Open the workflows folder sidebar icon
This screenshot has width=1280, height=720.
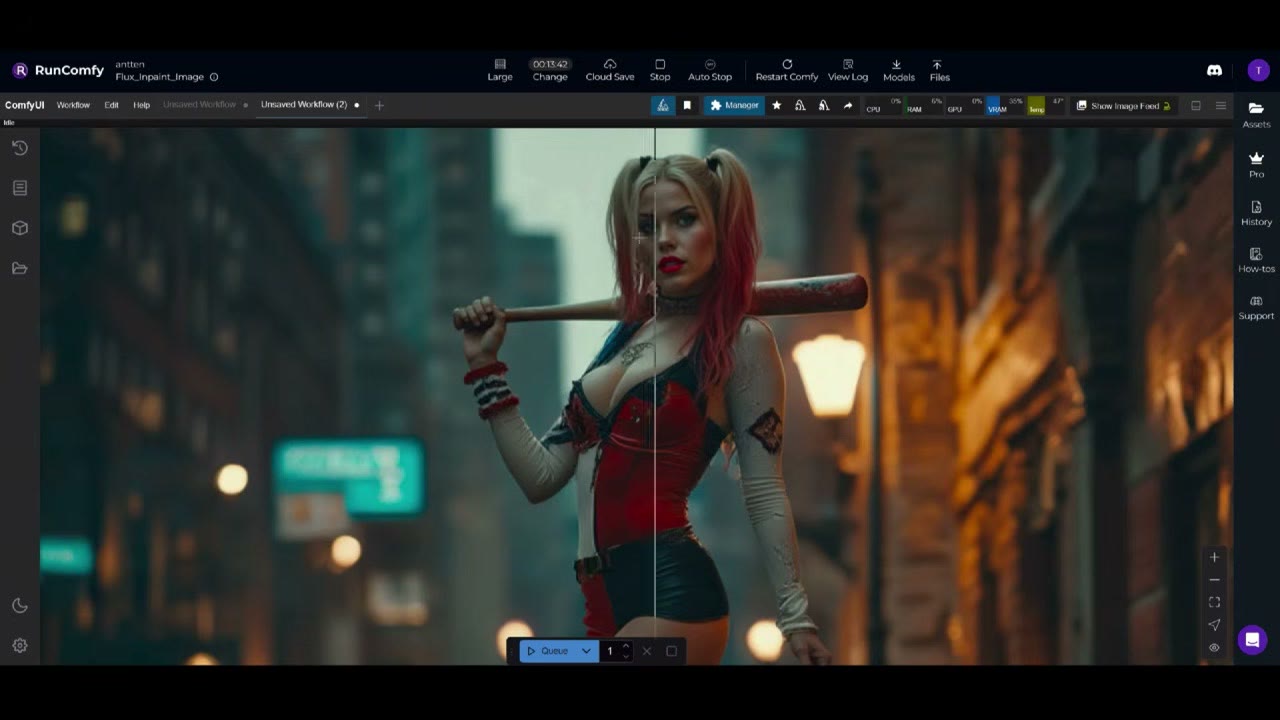[19, 268]
